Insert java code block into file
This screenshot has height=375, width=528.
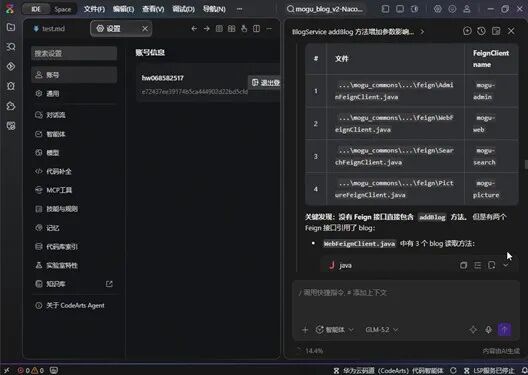pyautogui.click(x=492, y=265)
